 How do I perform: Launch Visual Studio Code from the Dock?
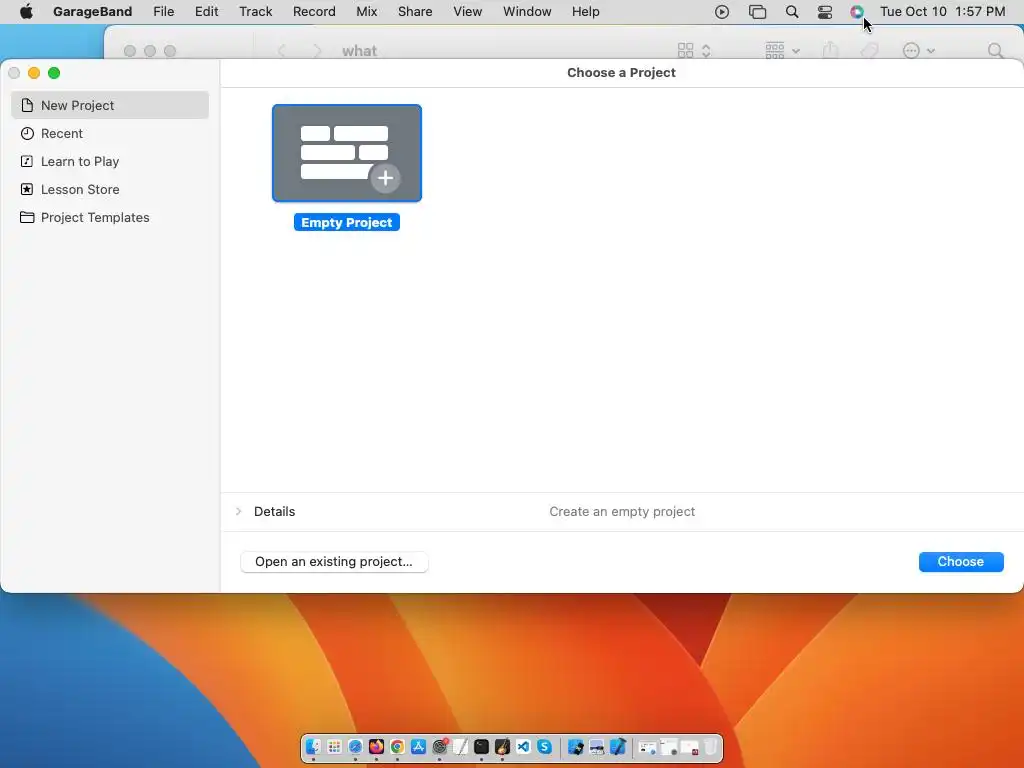pyautogui.click(x=523, y=746)
